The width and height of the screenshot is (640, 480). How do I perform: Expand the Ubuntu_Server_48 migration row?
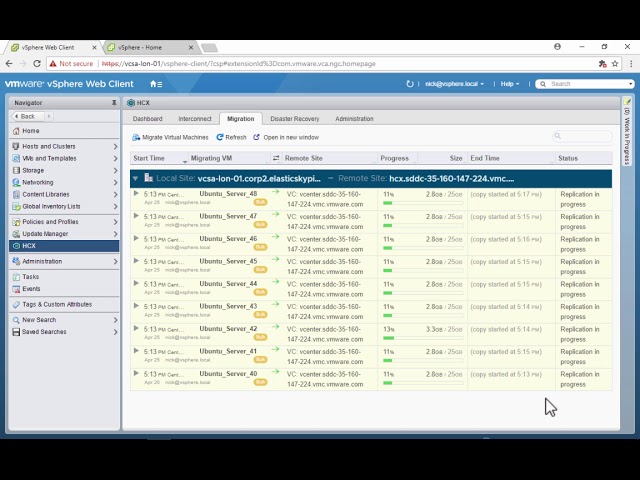137,195
